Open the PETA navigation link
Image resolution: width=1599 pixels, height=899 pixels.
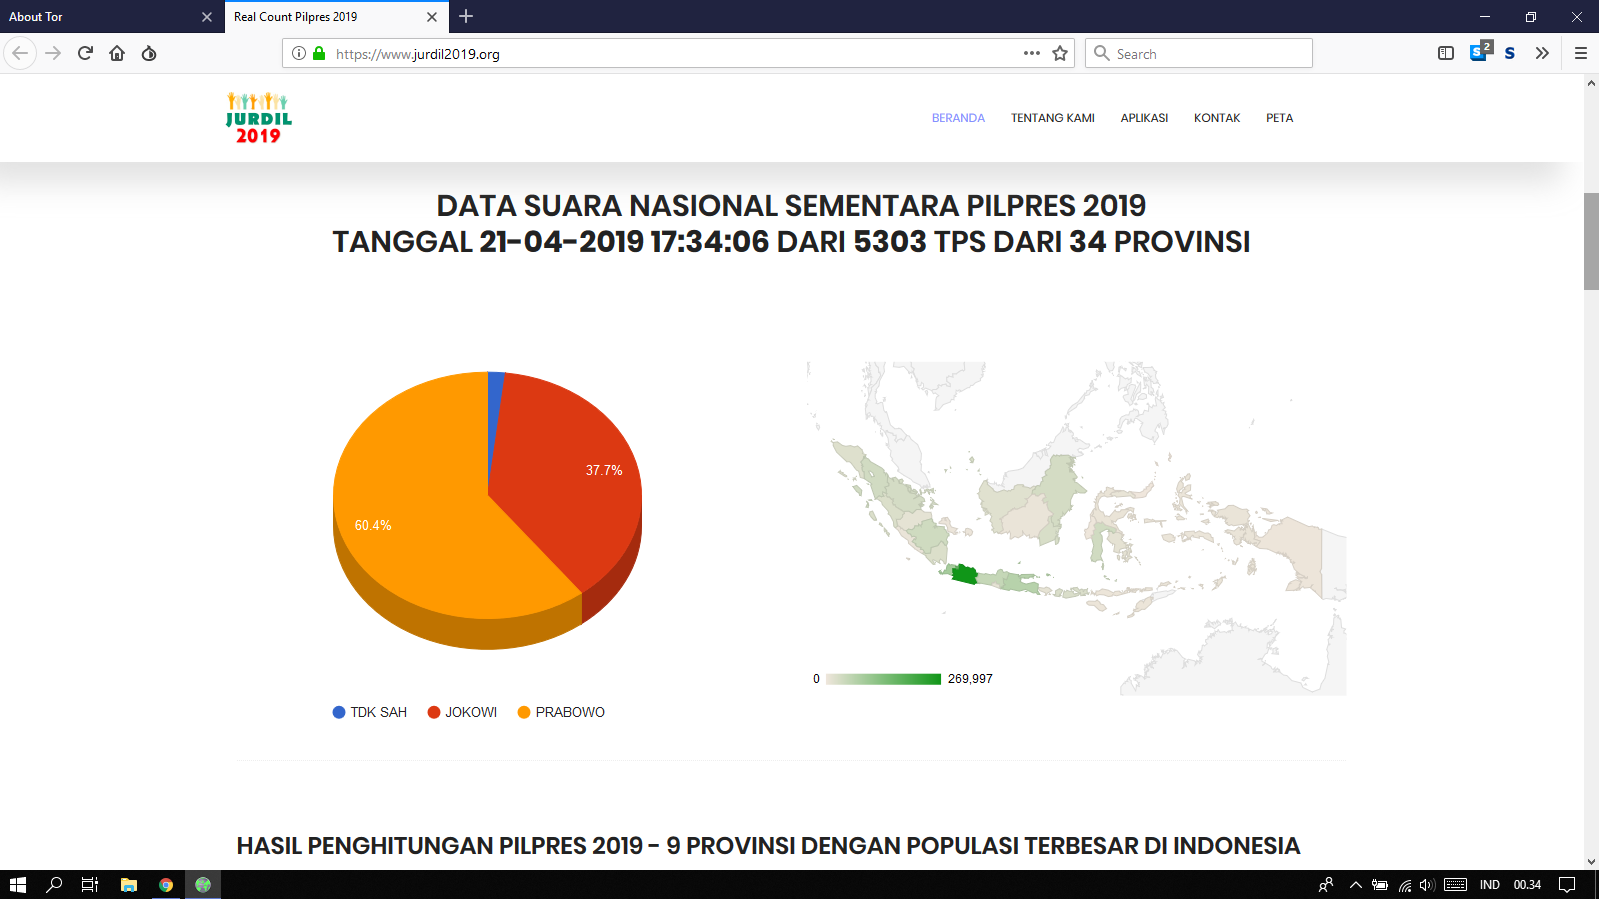click(x=1280, y=118)
